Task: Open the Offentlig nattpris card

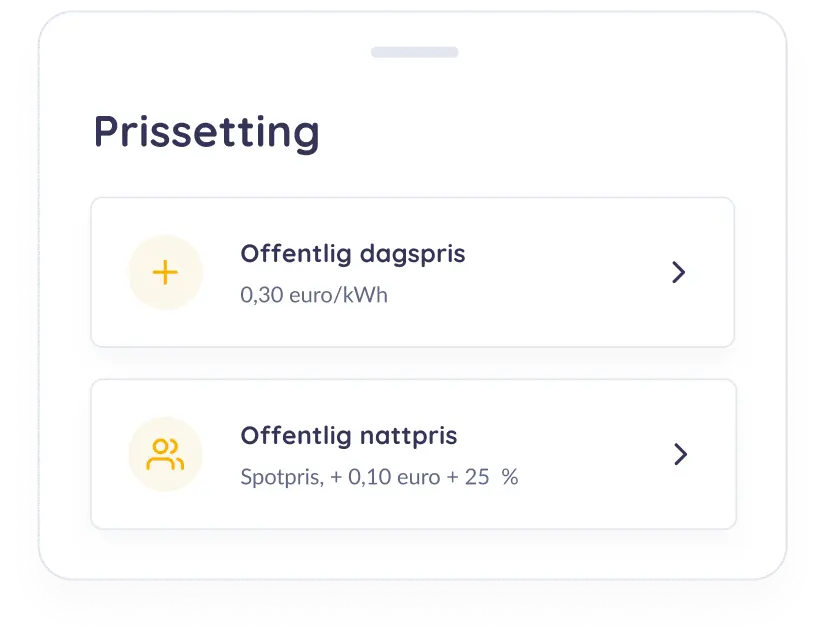Action: click(x=414, y=455)
